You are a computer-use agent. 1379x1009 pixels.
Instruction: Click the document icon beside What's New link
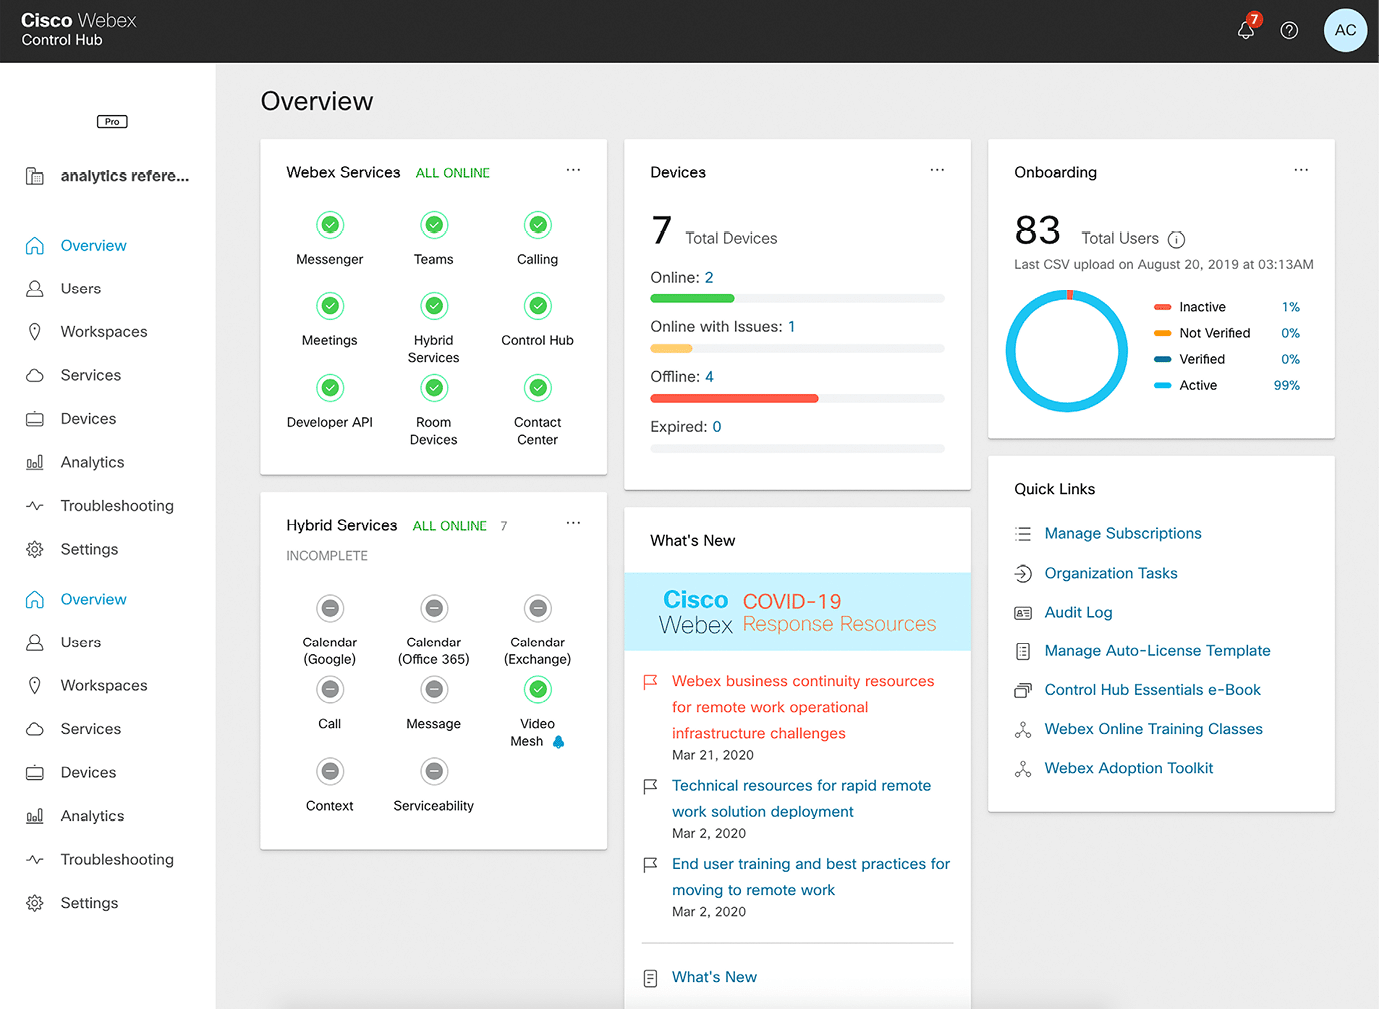(x=650, y=978)
